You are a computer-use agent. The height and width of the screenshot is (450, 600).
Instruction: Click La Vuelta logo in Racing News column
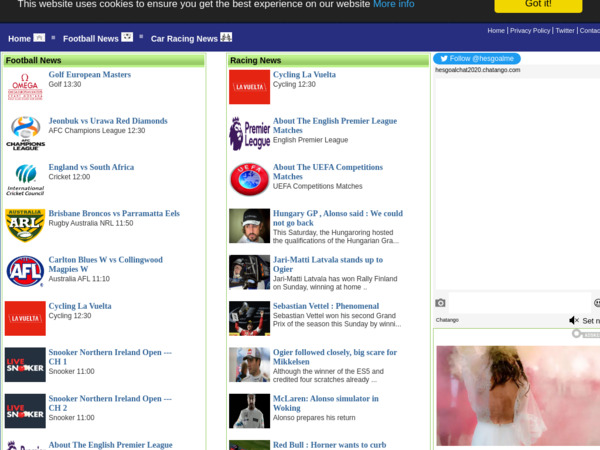pos(249,87)
